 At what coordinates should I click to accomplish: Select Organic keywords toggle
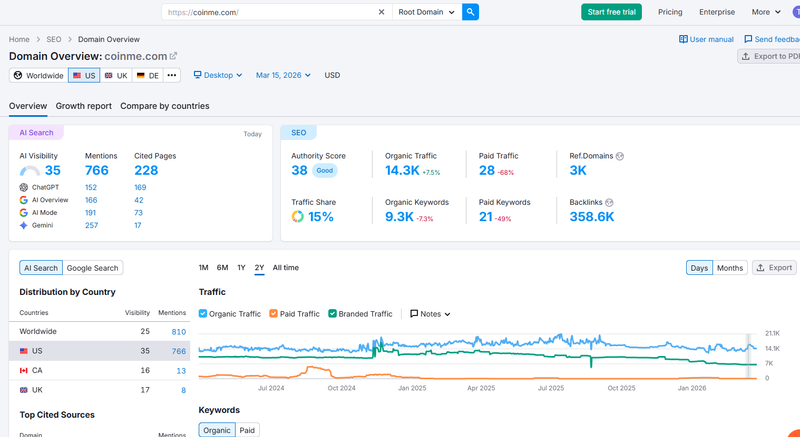tap(217, 430)
